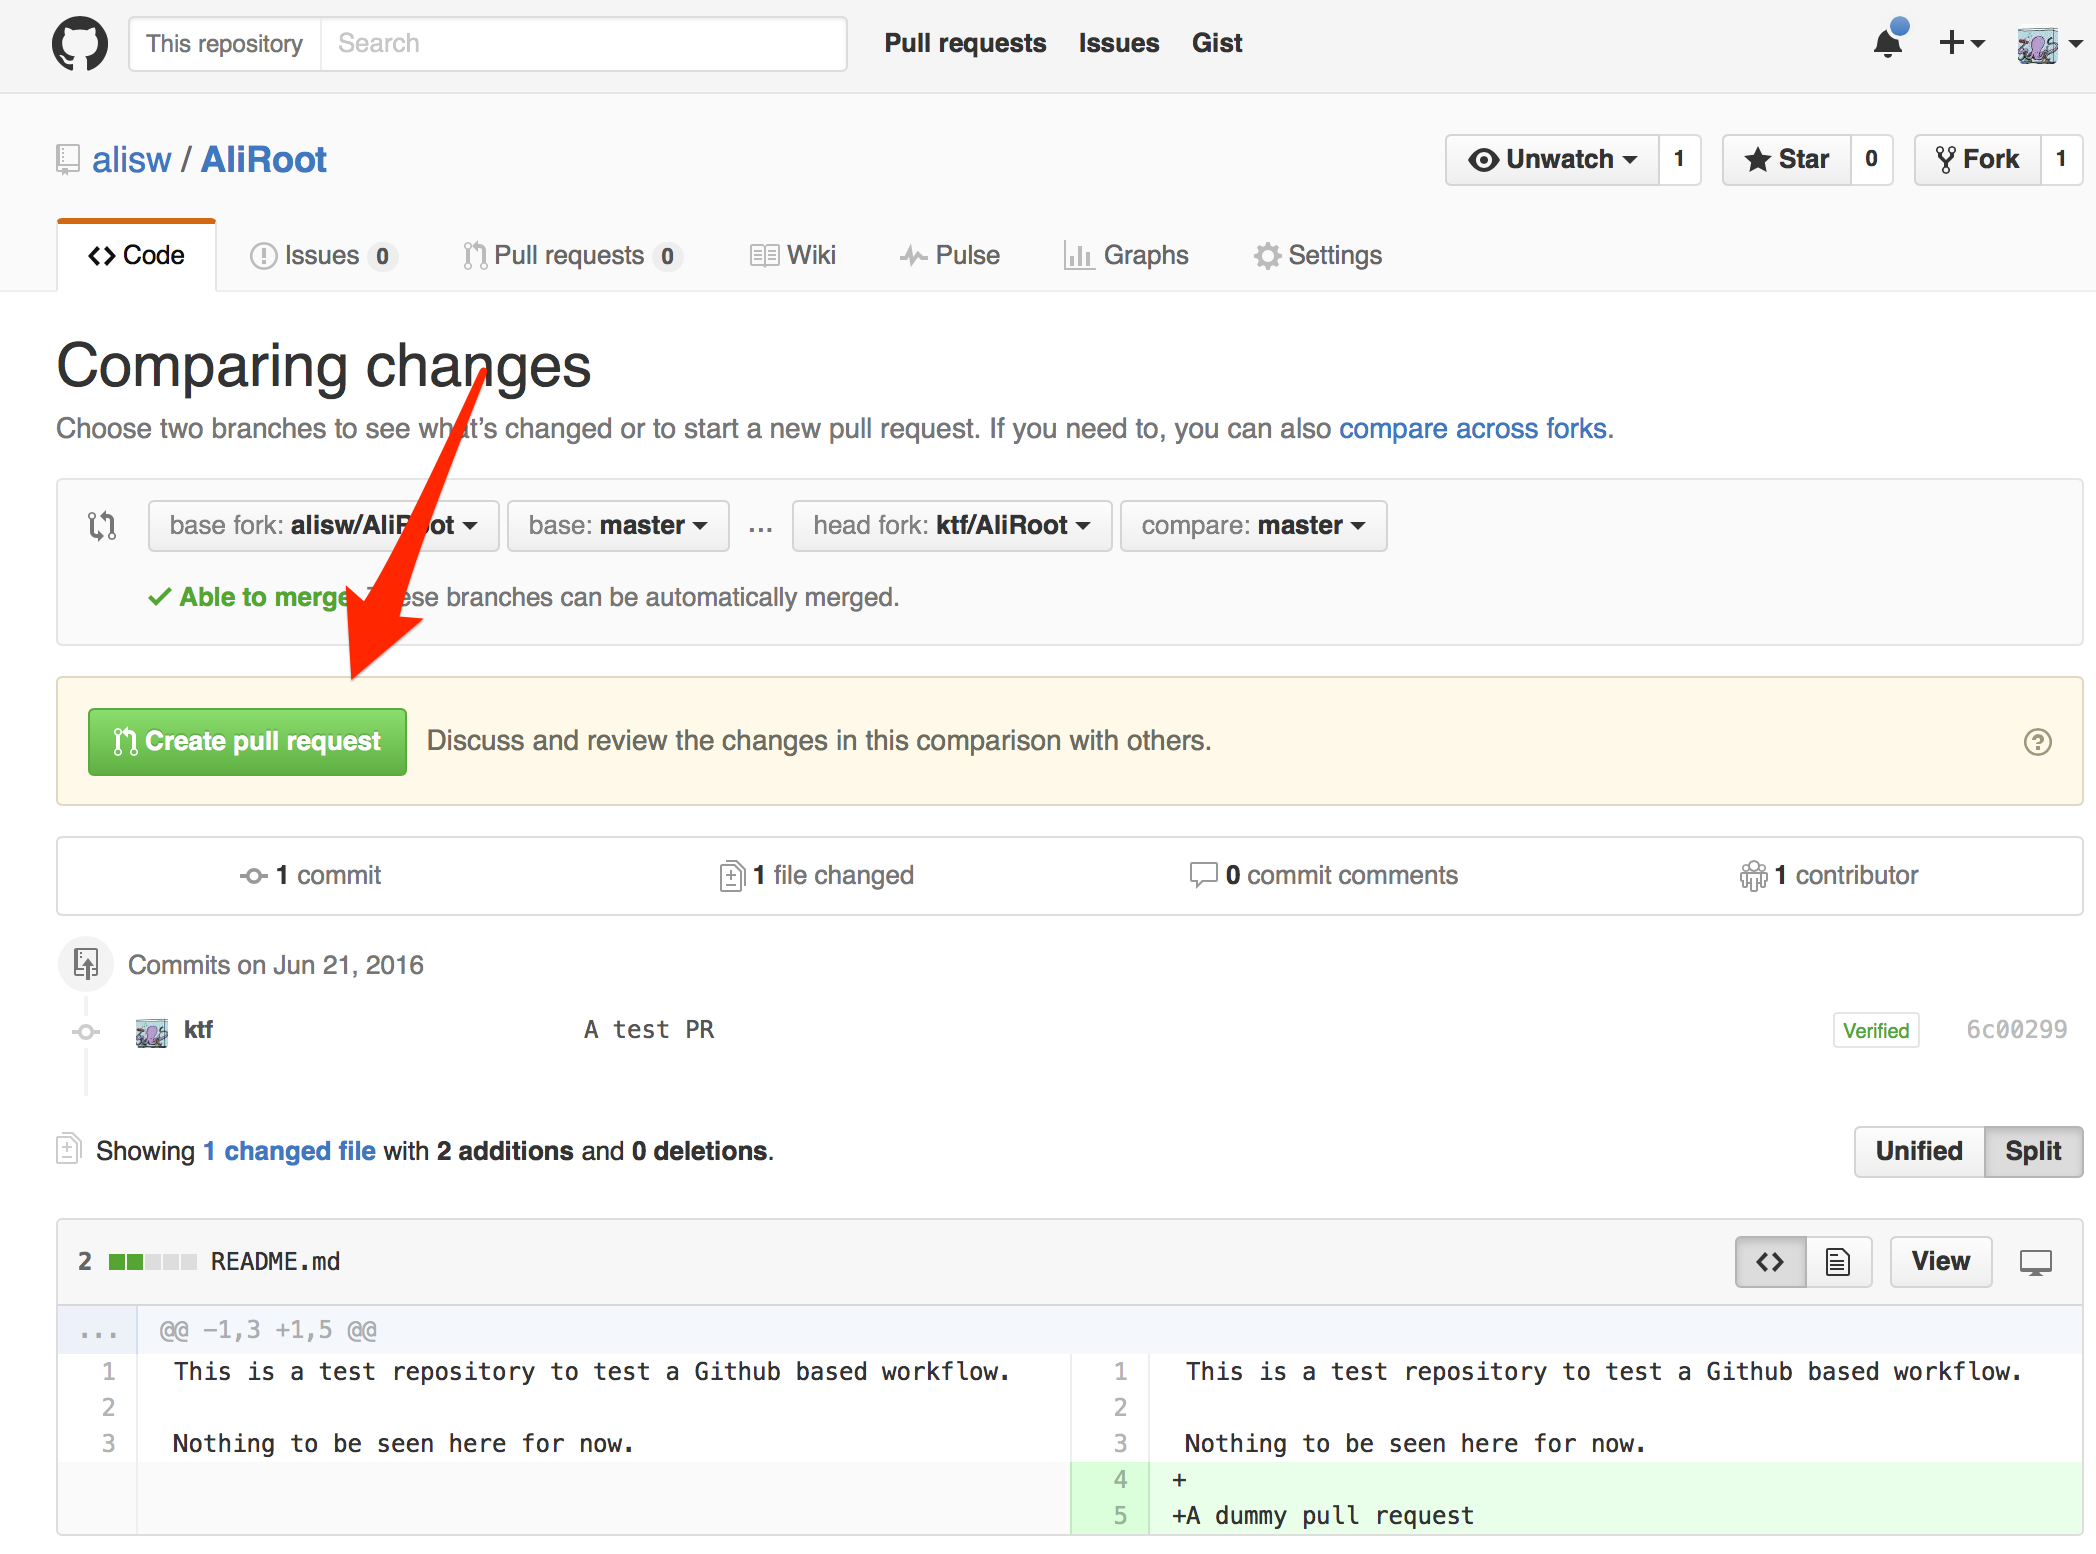Switch diff to Unified view

pyautogui.click(x=1919, y=1152)
